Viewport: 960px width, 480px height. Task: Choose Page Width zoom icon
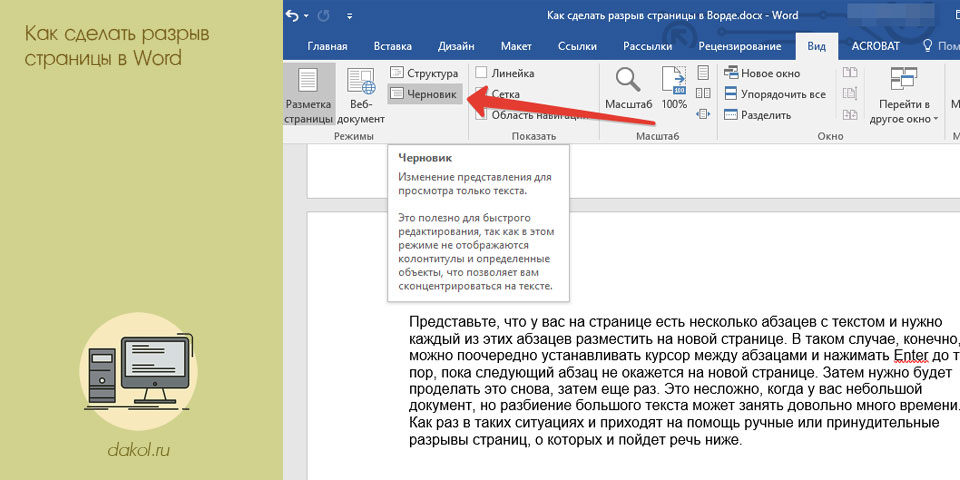[x=703, y=113]
